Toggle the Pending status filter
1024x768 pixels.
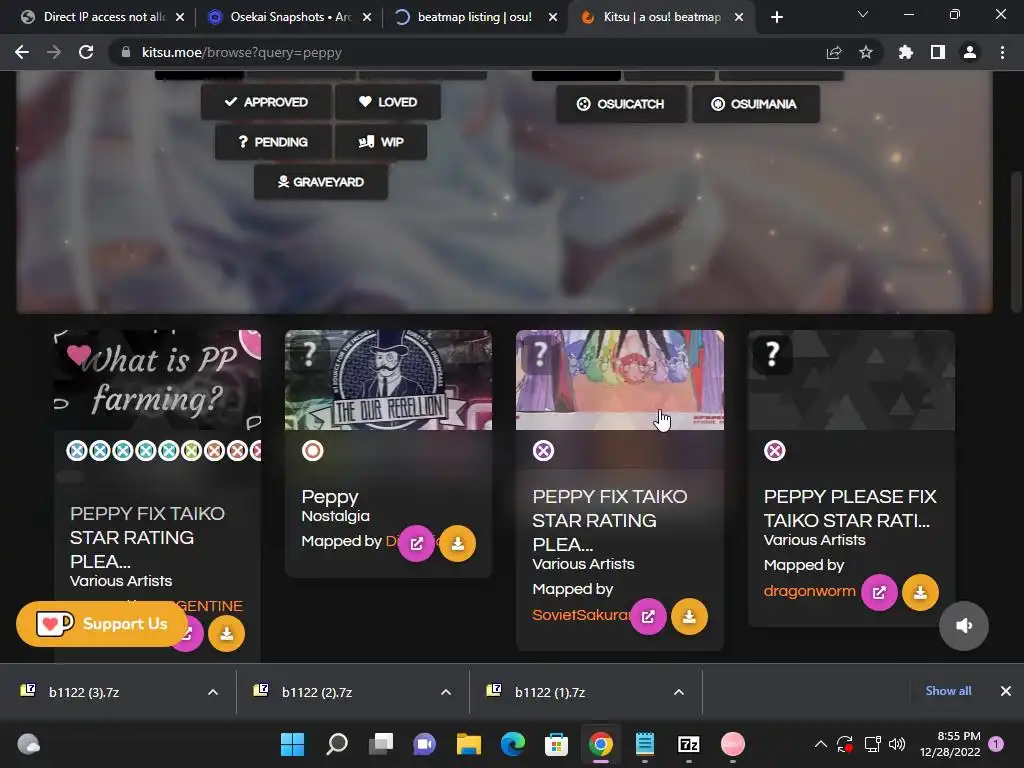coord(273,142)
